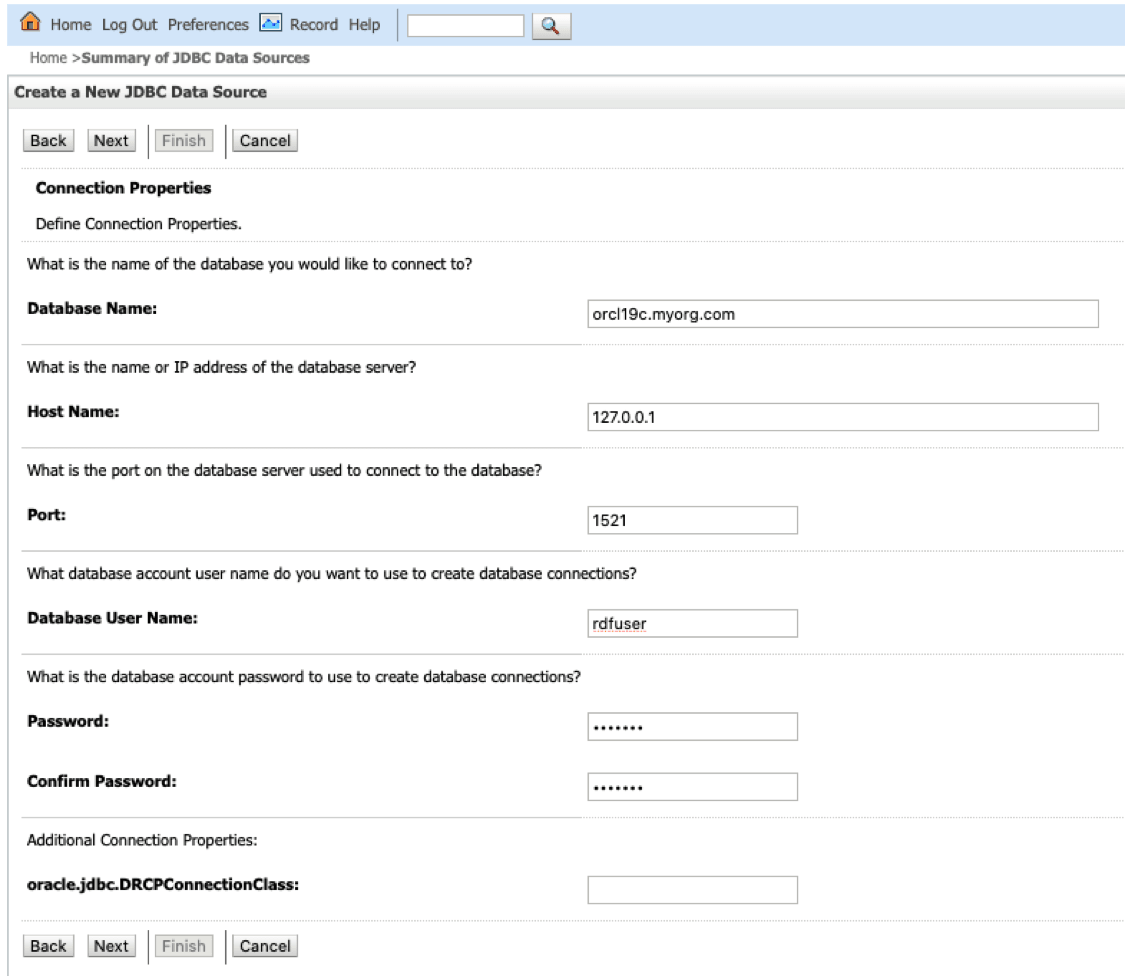The width and height of the screenshot is (1125, 976).
Task: Click the Password input field
Action: point(692,727)
